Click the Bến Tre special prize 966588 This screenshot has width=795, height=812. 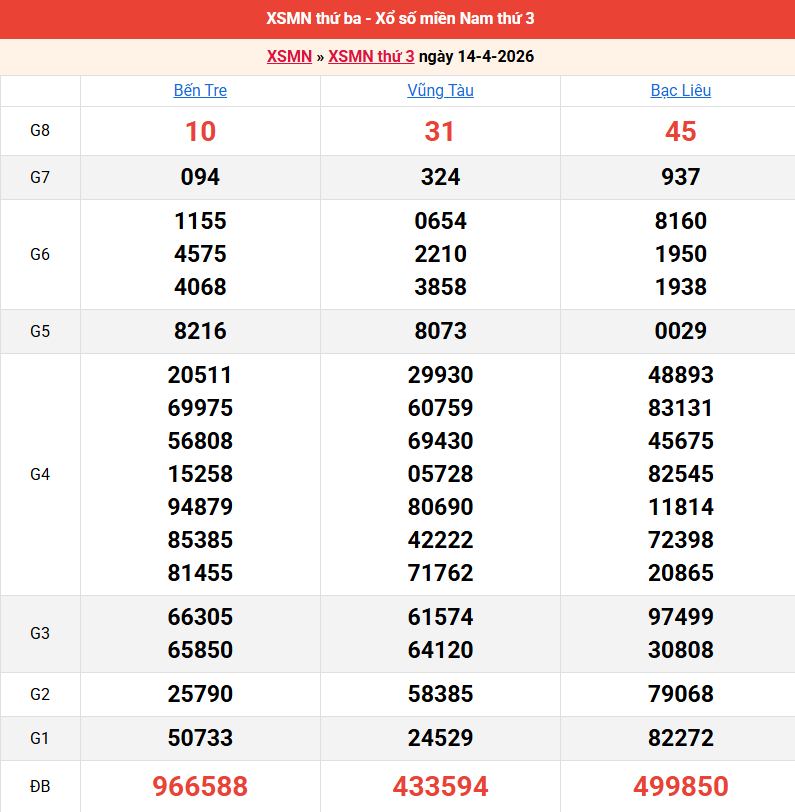(x=200, y=786)
